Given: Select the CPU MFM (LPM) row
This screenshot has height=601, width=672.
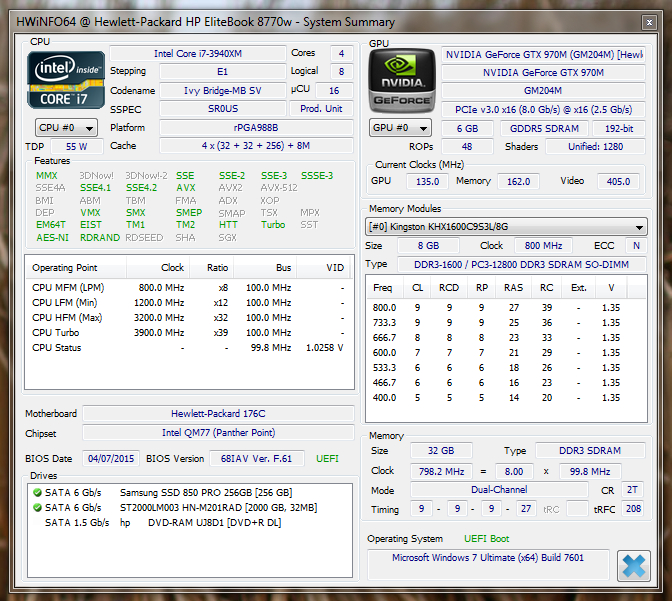Looking at the screenshot, I should (x=189, y=288).
